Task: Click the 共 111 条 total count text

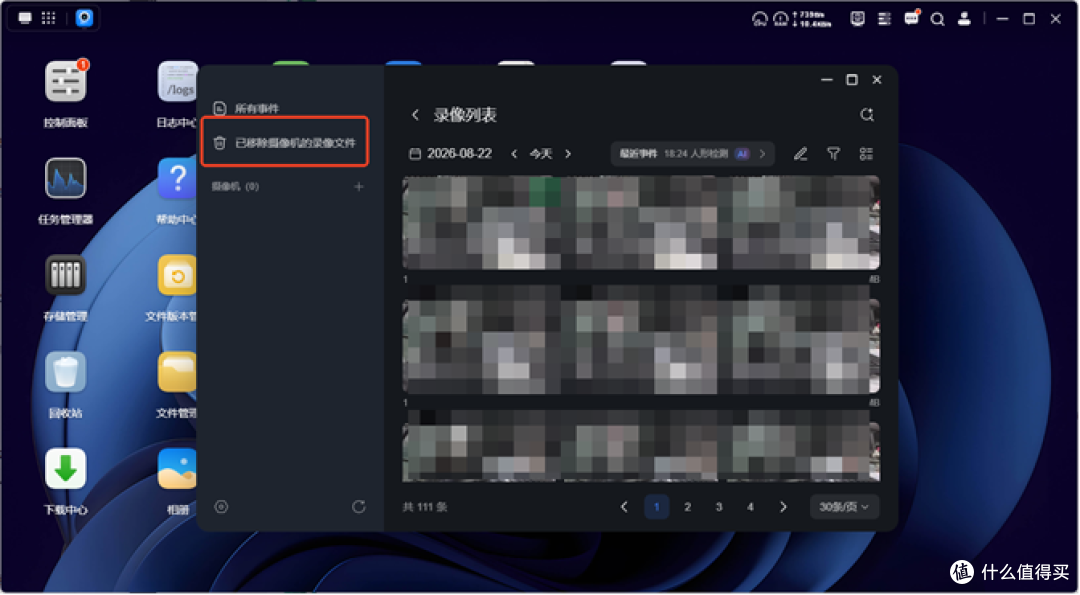Action: [x=425, y=508]
